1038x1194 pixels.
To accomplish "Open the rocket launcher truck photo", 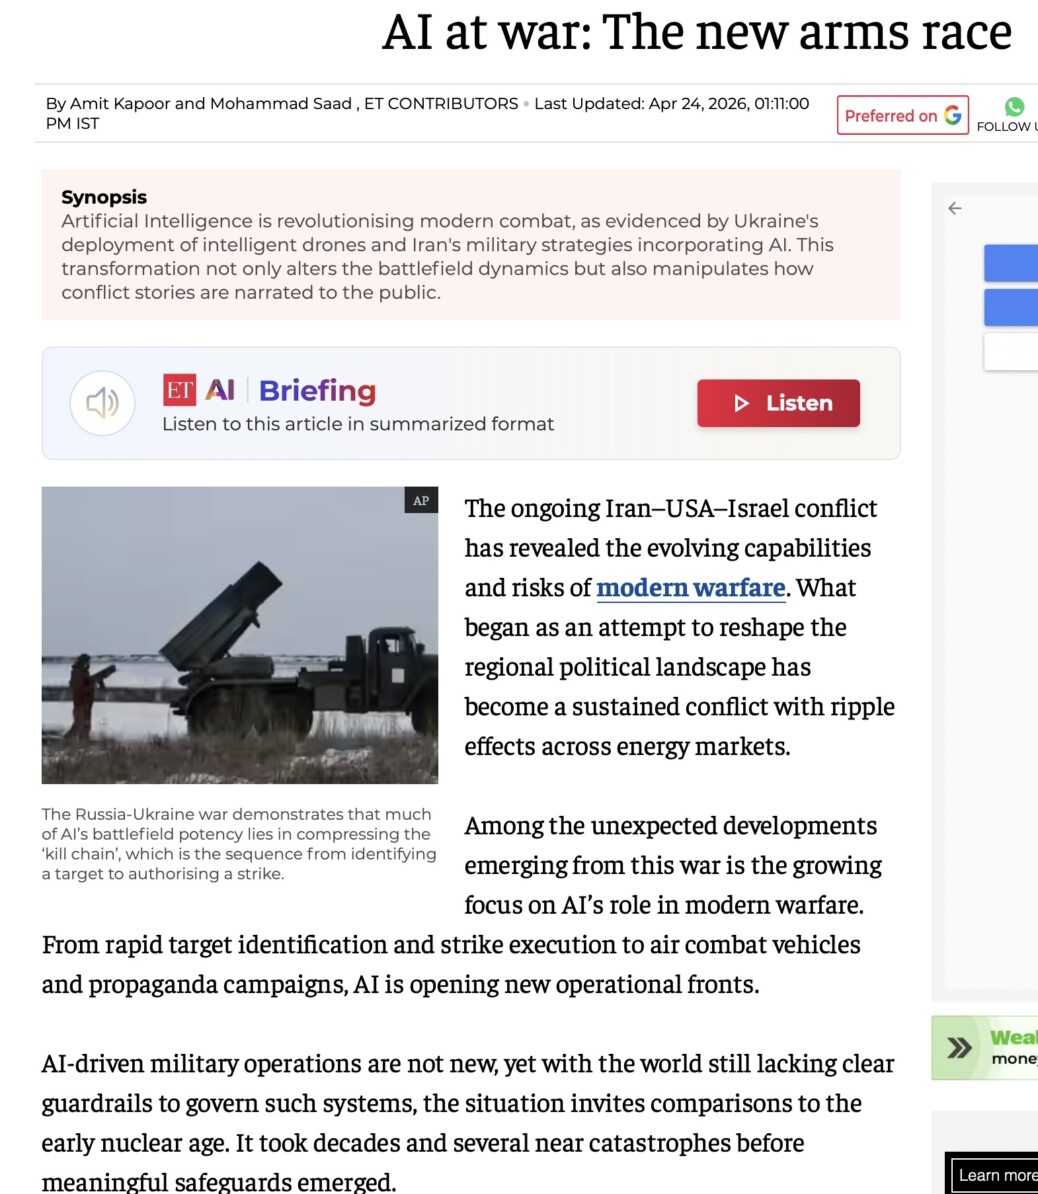I will 240,635.
